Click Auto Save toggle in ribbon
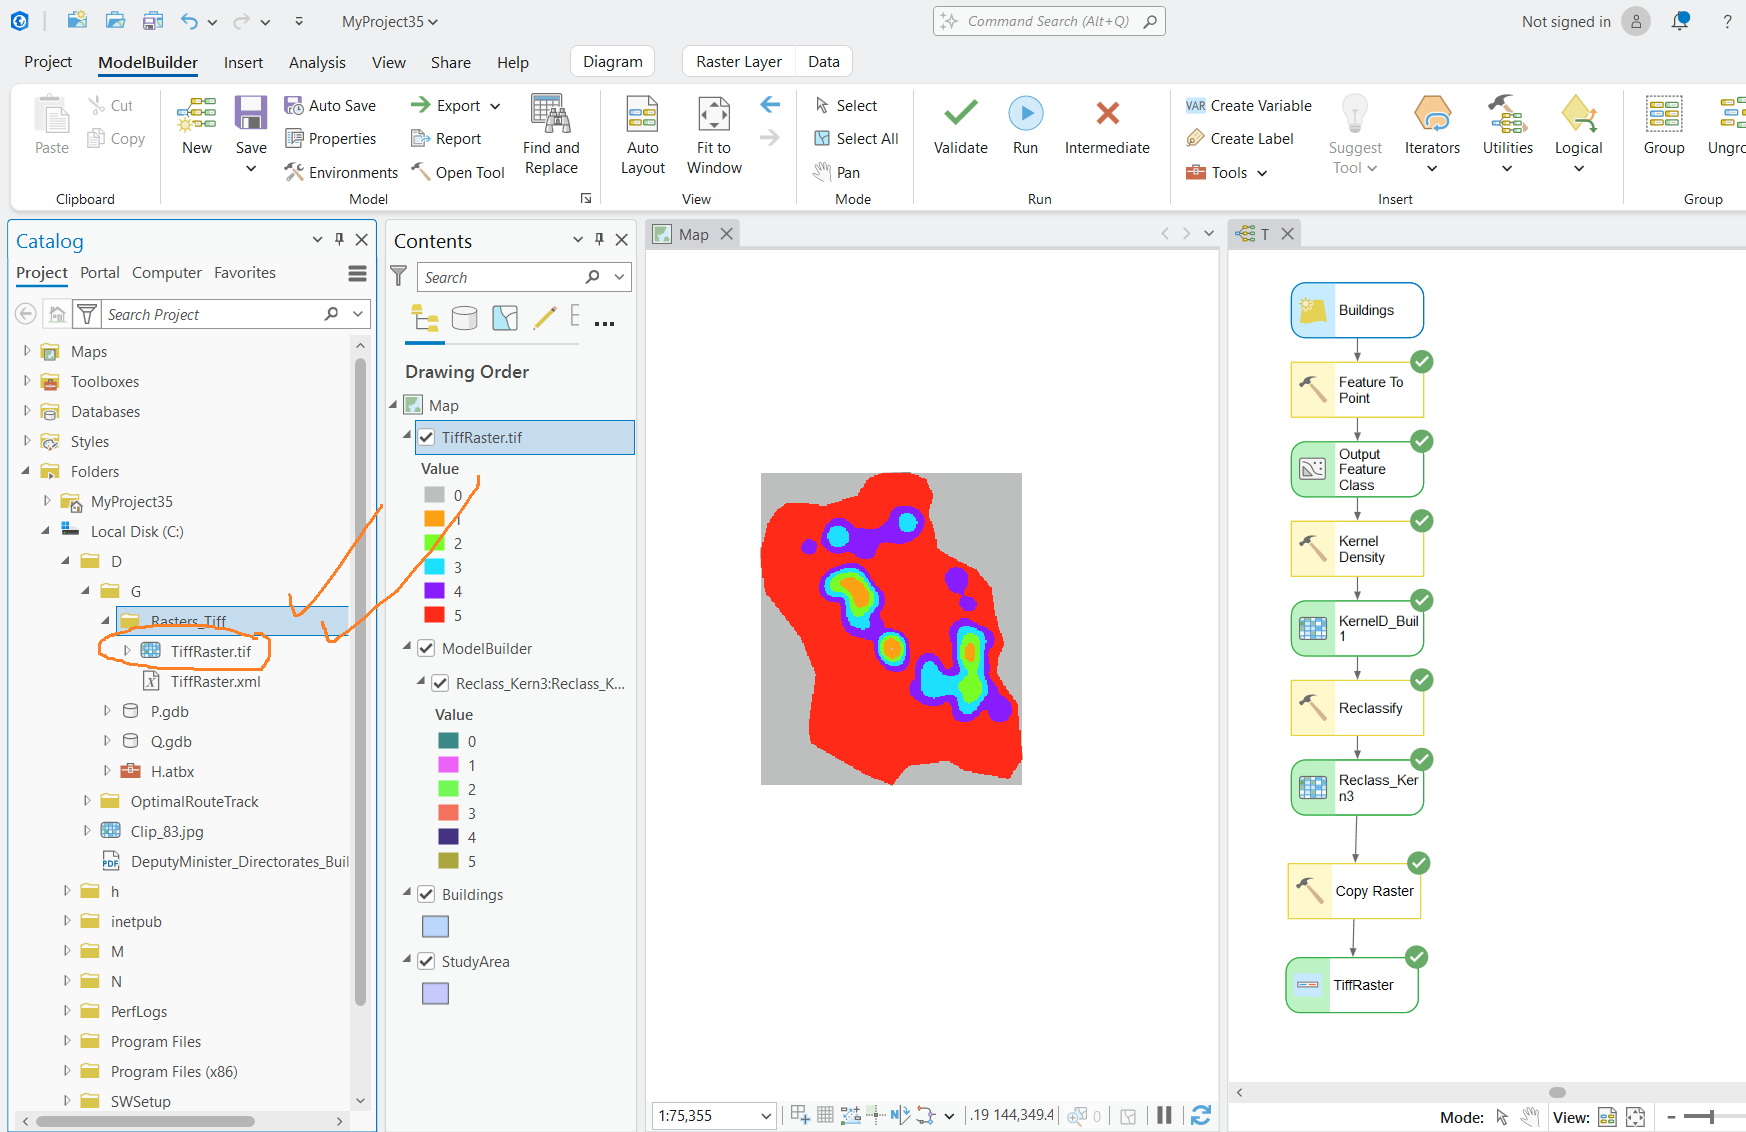The height and width of the screenshot is (1132, 1746). (330, 105)
